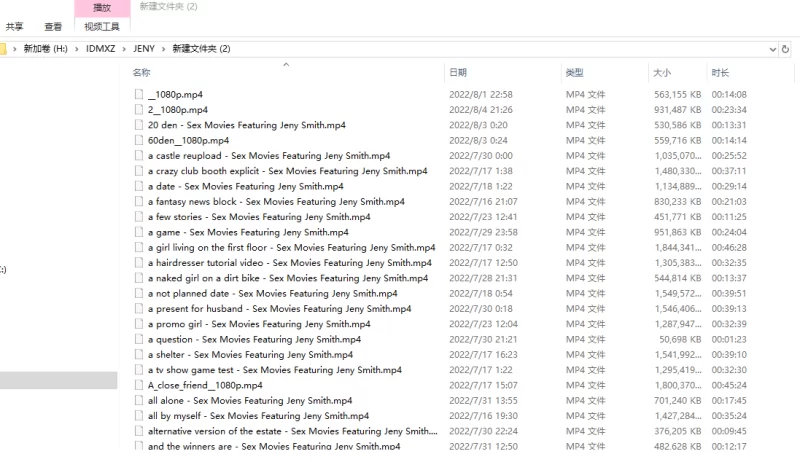The width and height of the screenshot is (800, 462).
Task: Select the 播放 contextual tab
Action: (x=101, y=8)
